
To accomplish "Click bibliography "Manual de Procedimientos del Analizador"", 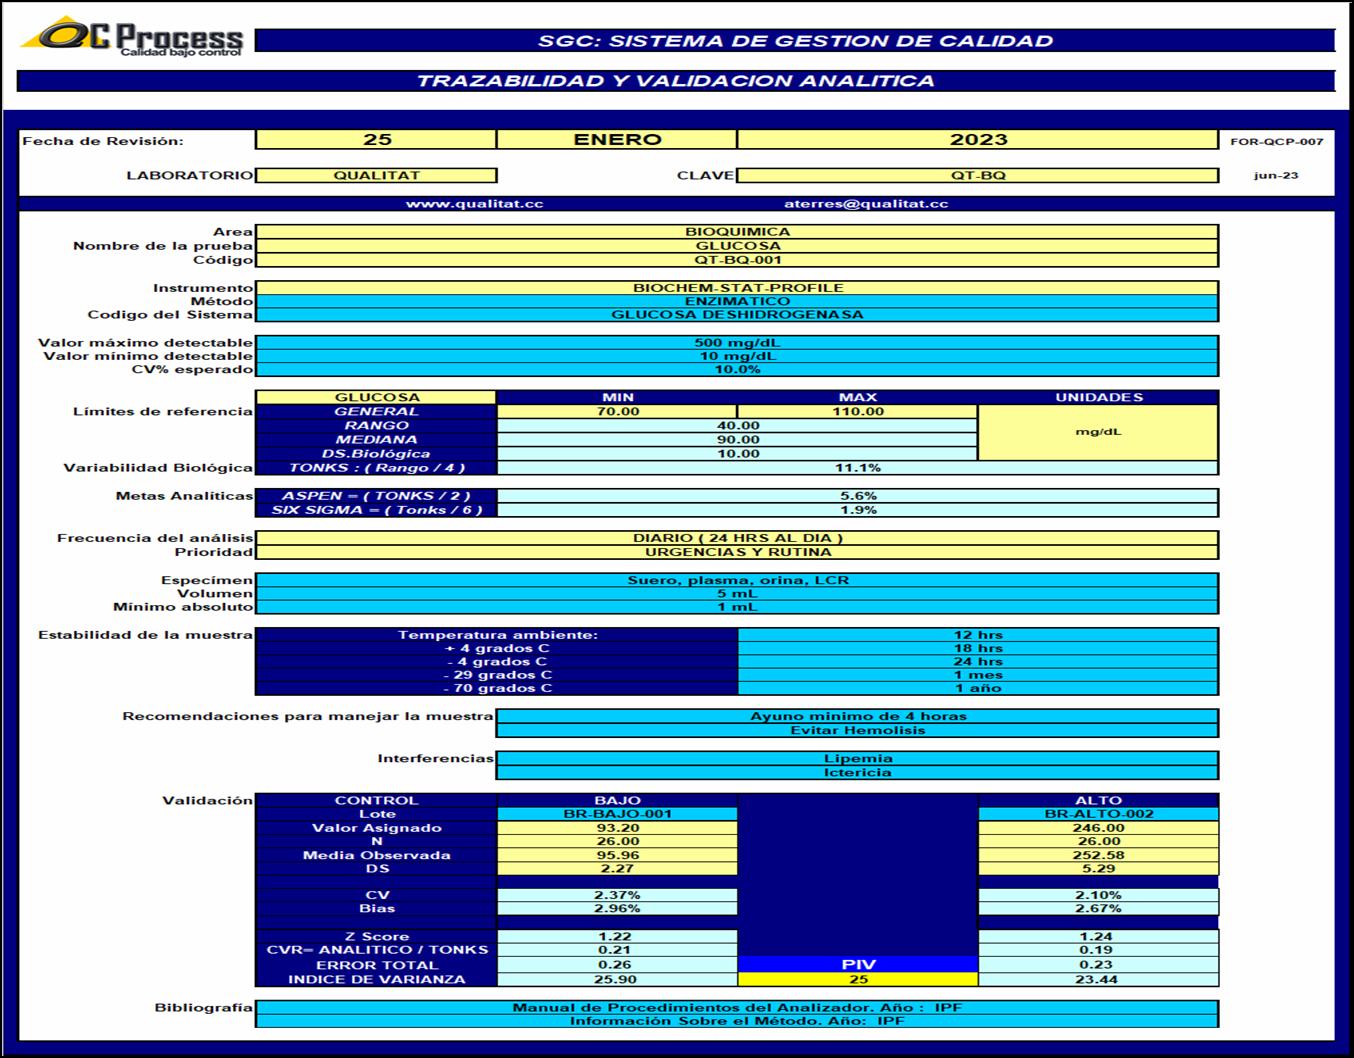I will [x=737, y=1007].
